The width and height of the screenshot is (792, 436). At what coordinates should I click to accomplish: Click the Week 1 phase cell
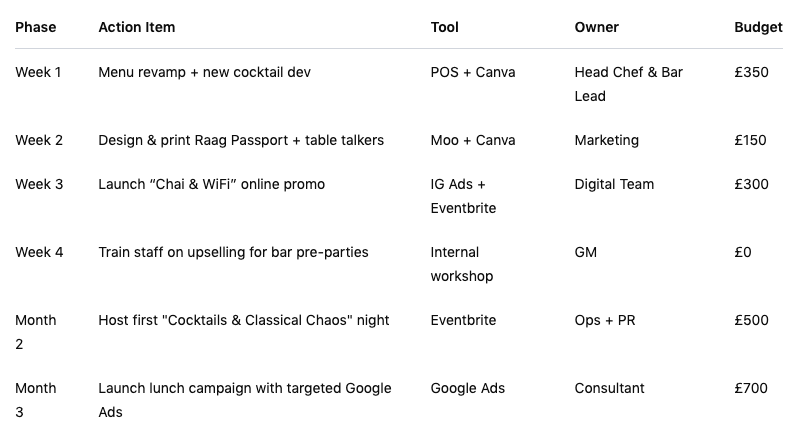click(38, 72)
